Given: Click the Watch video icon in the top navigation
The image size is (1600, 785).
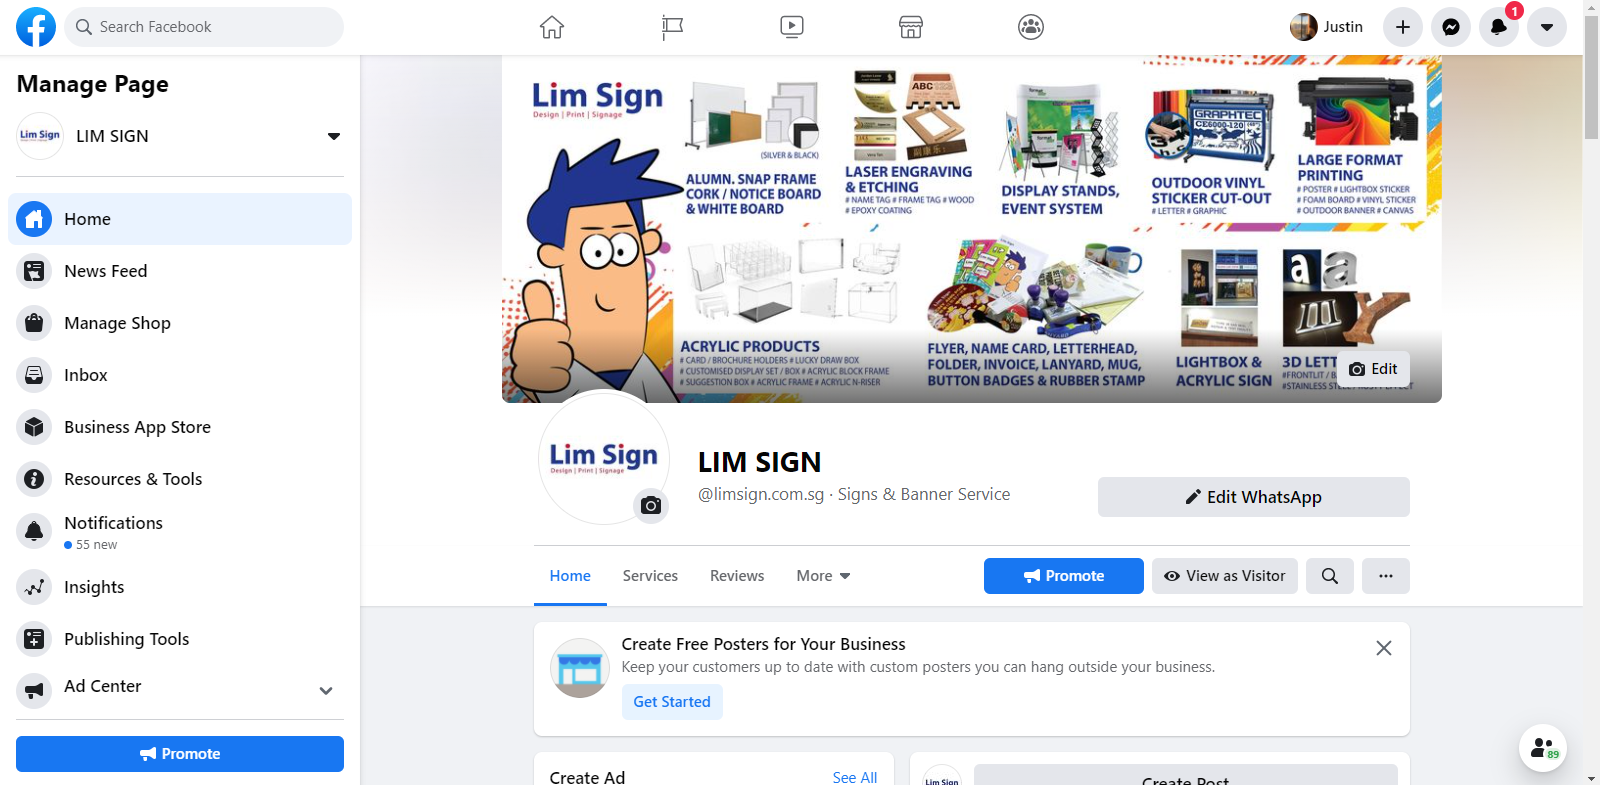Looking at the screenshot, I should click(792, 27).
